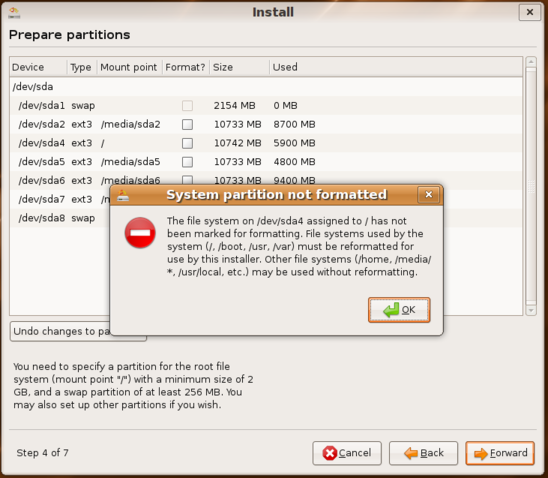Toggle format checkbox for /dev/sda1 swap

click(187, 106)
